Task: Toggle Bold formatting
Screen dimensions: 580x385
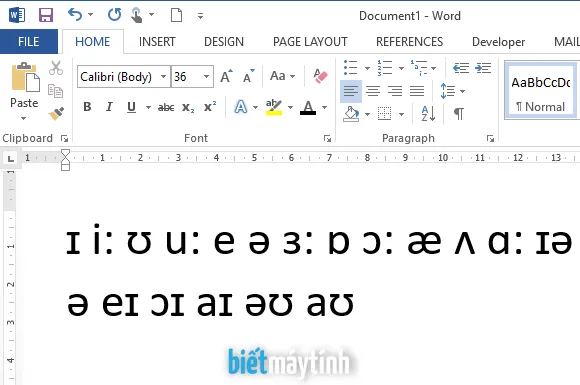Action: click(87, 107)
